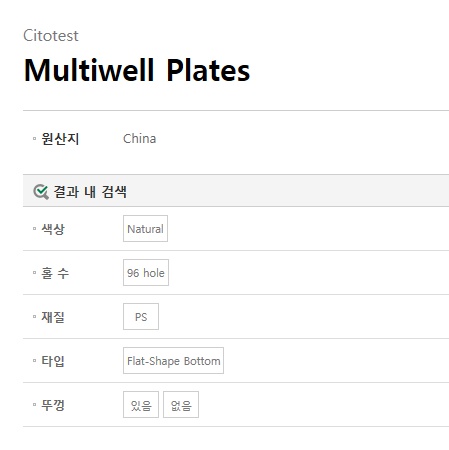This screenshot has height=450, width=449.
Task: Select Flat-Shape Bottom type filter
Action: 173,361
